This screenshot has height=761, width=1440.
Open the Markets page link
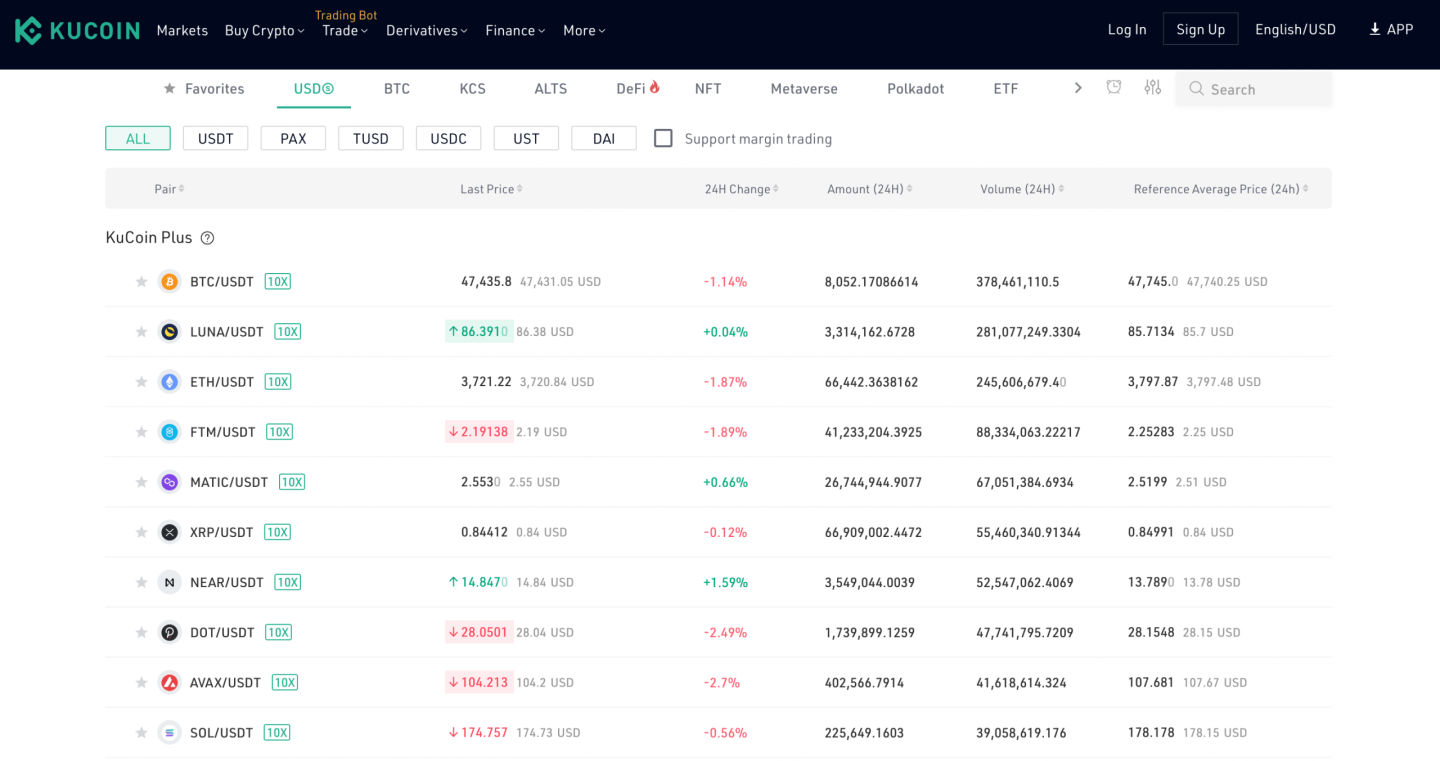point(182,30)
